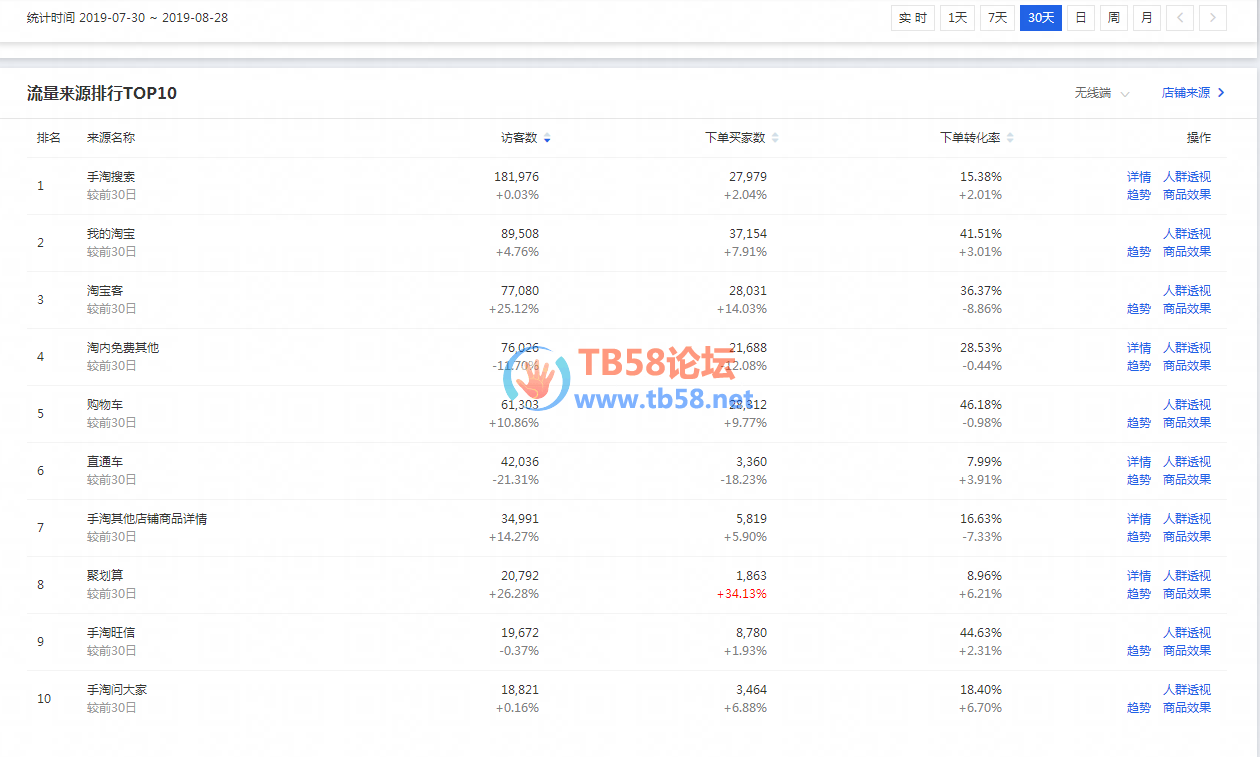The image size is (1260, 757).
Task: View 趋势 for 直通车
Action: pos(1139,480)
